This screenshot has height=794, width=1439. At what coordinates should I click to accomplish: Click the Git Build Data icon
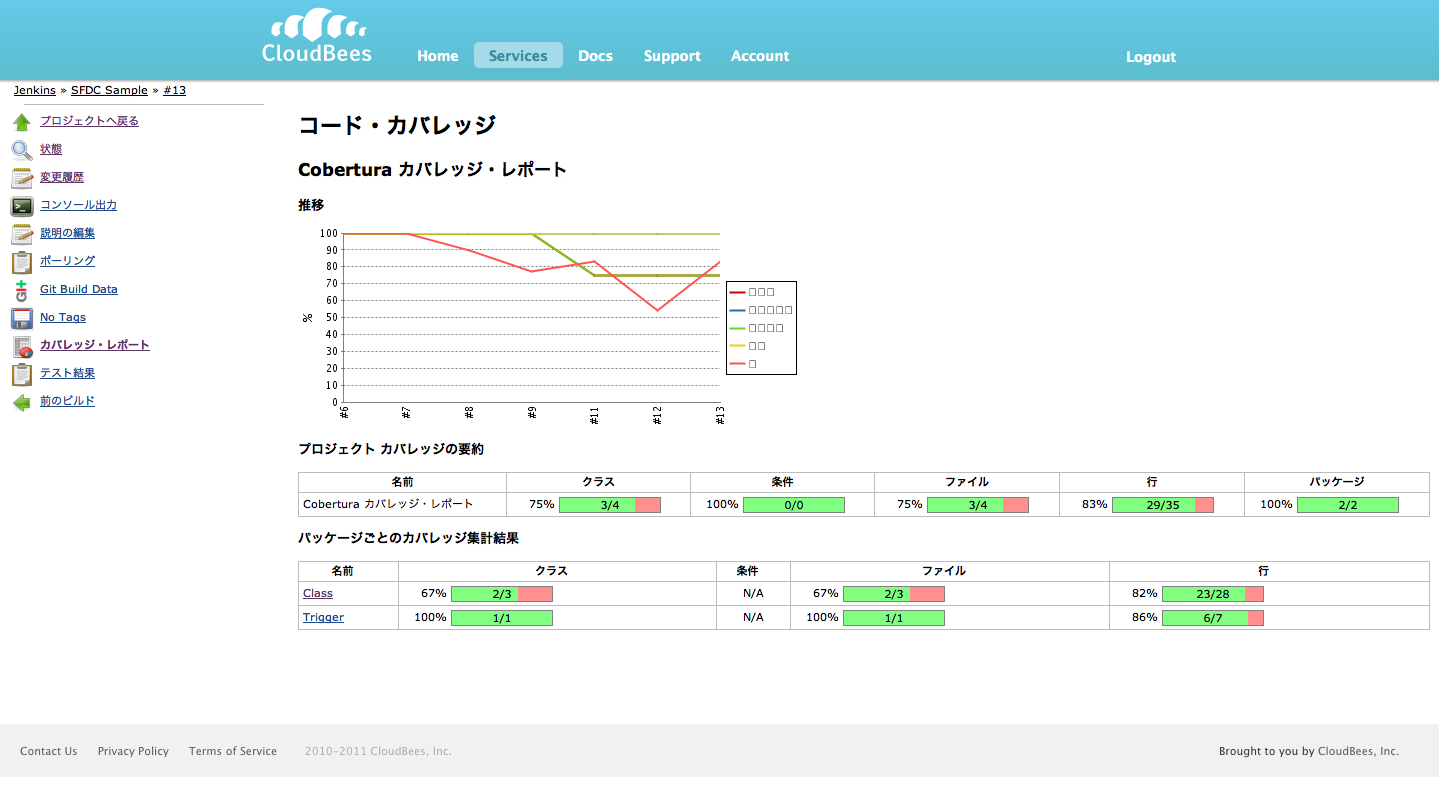21,291
